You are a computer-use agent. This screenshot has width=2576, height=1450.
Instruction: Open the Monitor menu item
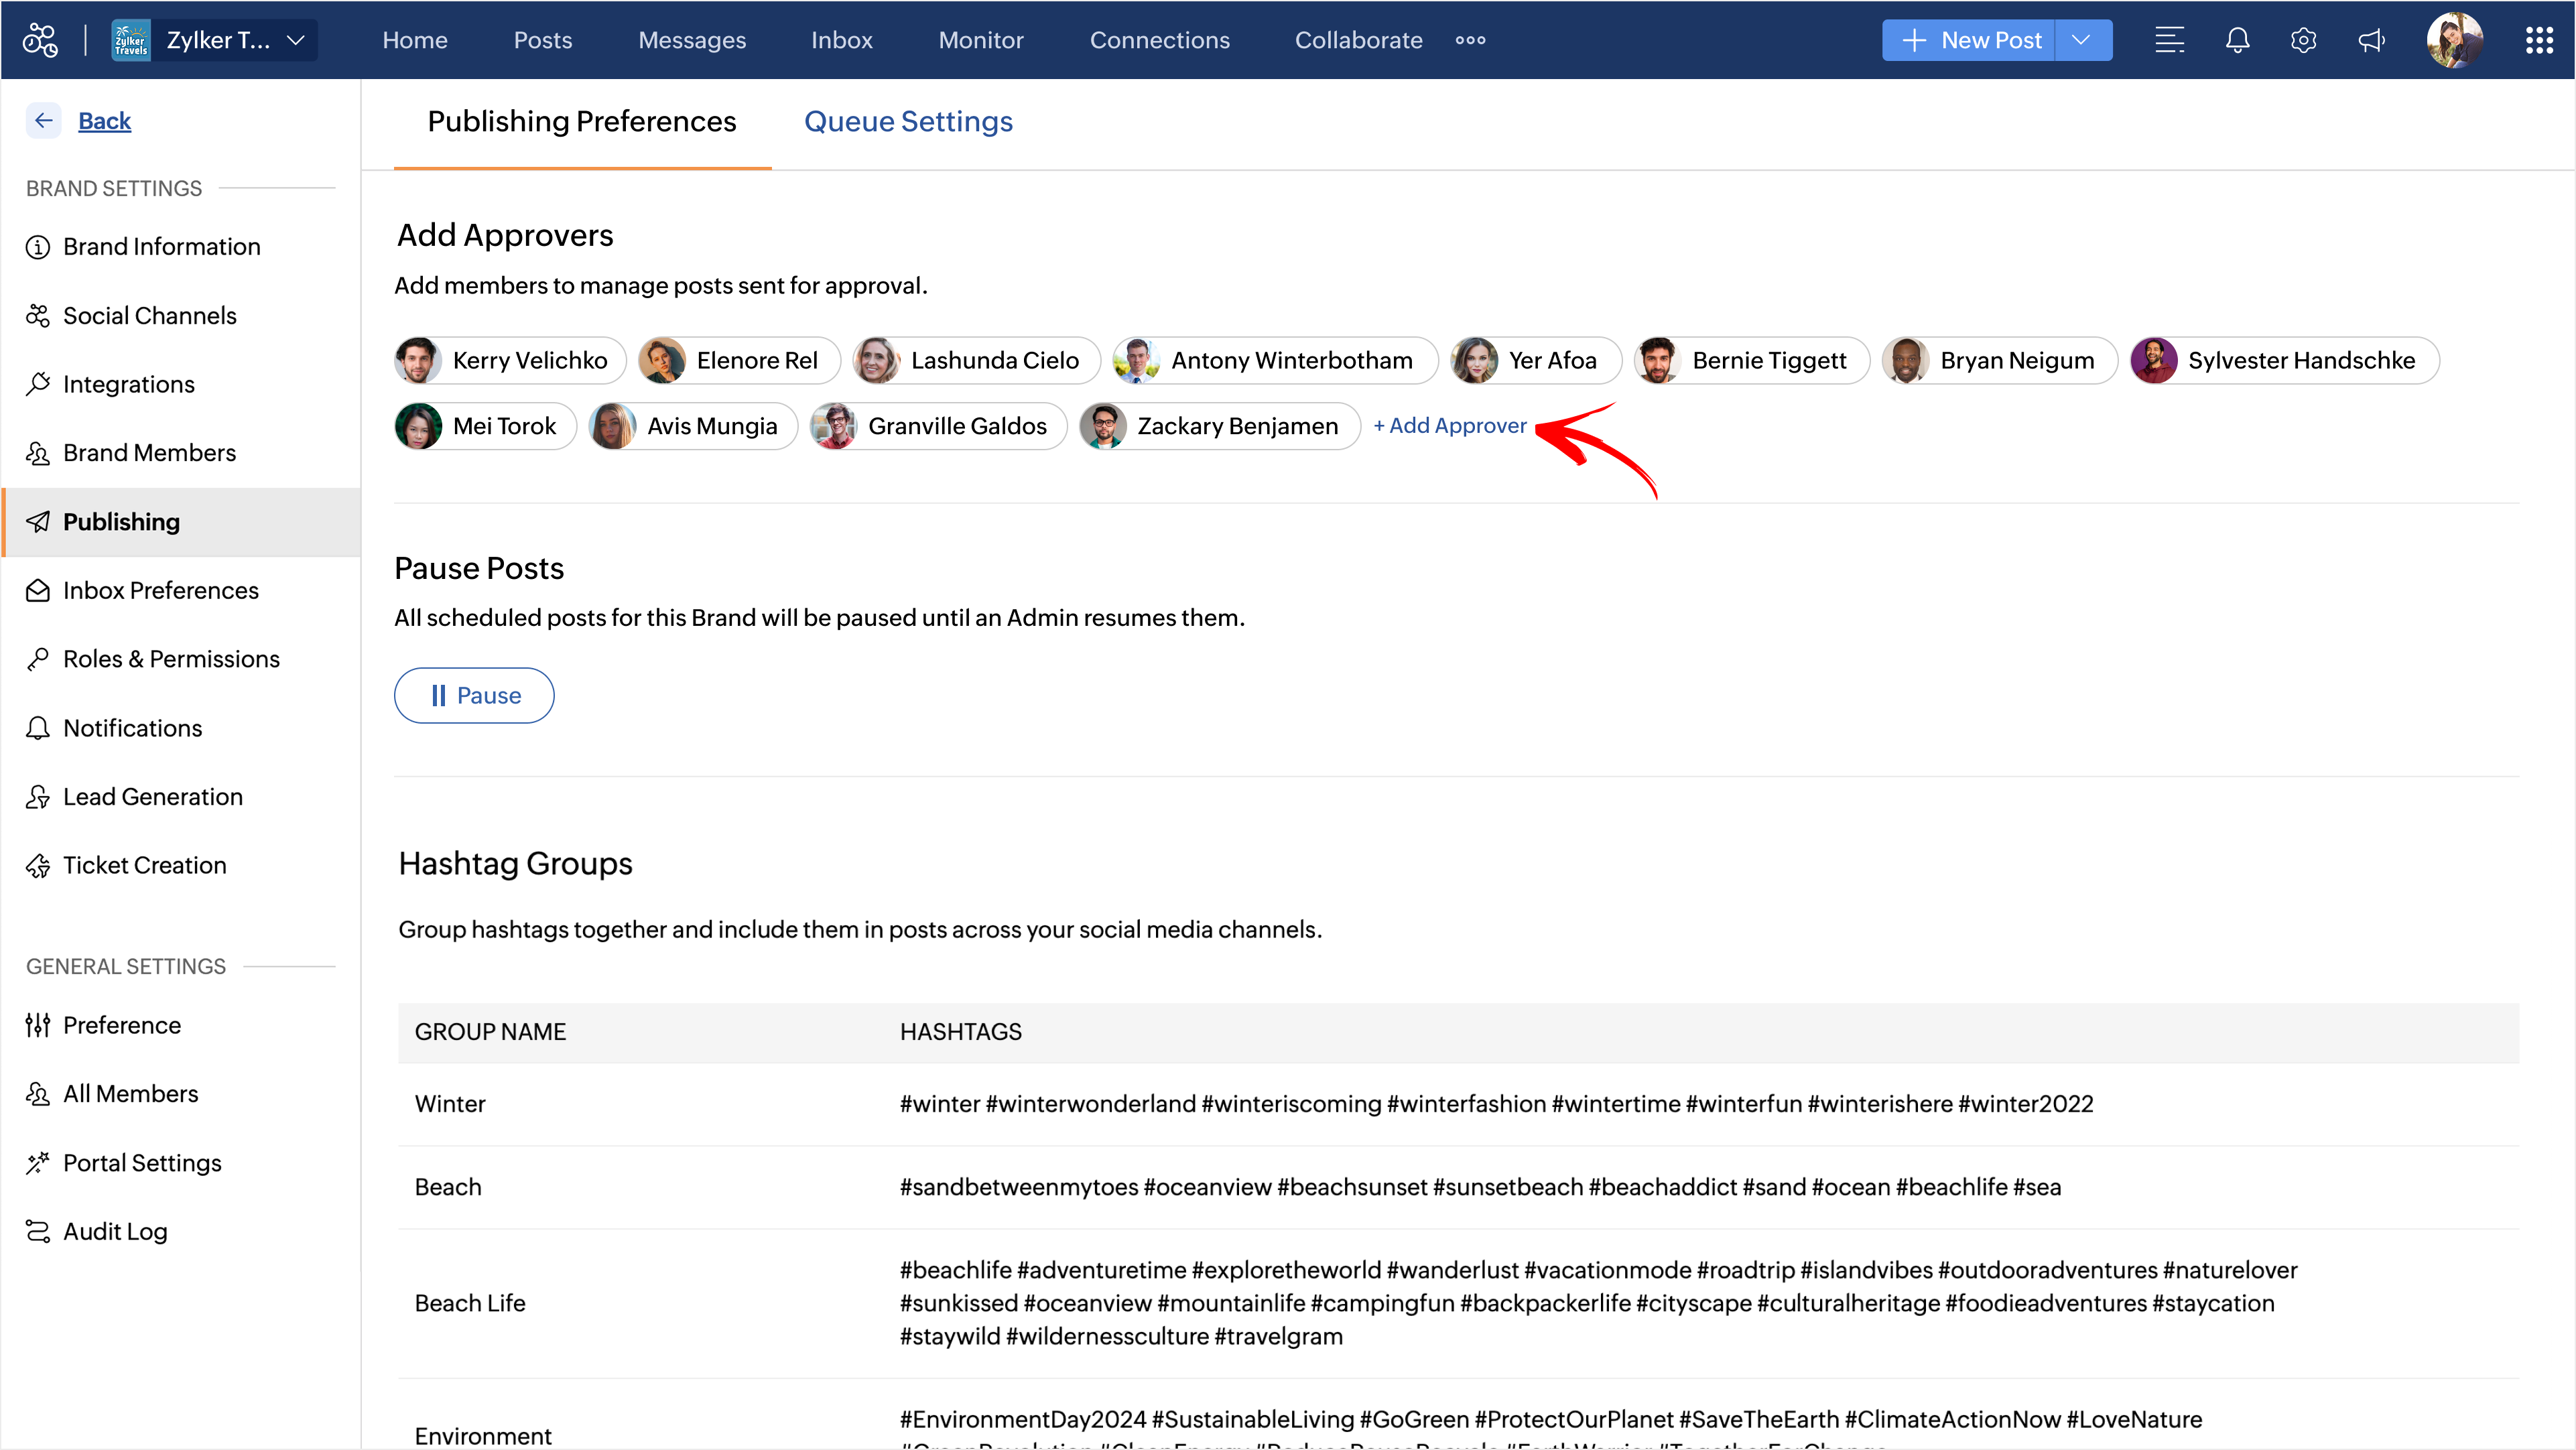point(980,40)
